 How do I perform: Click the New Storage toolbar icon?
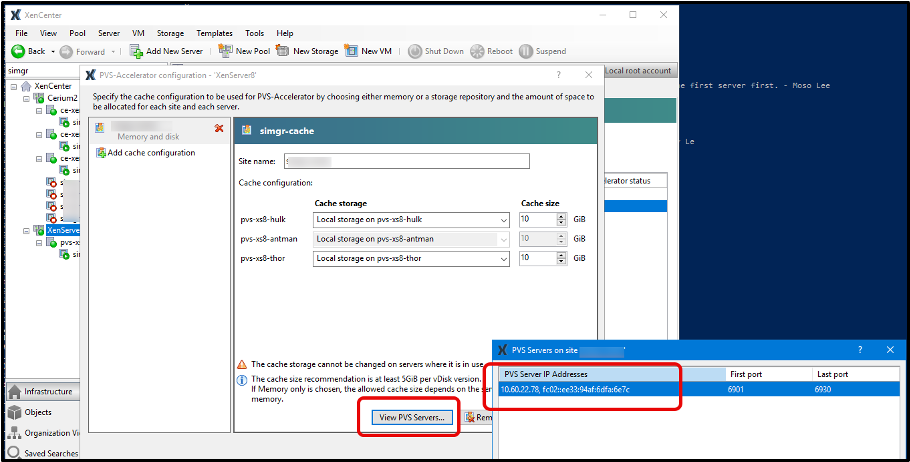(282, 51)
